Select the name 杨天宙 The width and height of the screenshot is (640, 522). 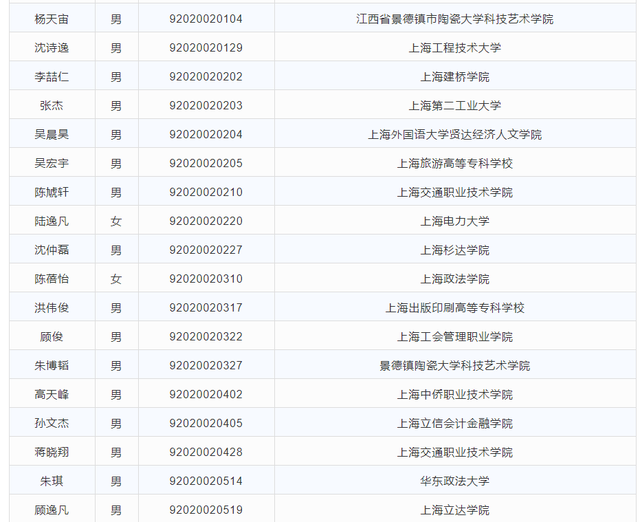(51, 19)
